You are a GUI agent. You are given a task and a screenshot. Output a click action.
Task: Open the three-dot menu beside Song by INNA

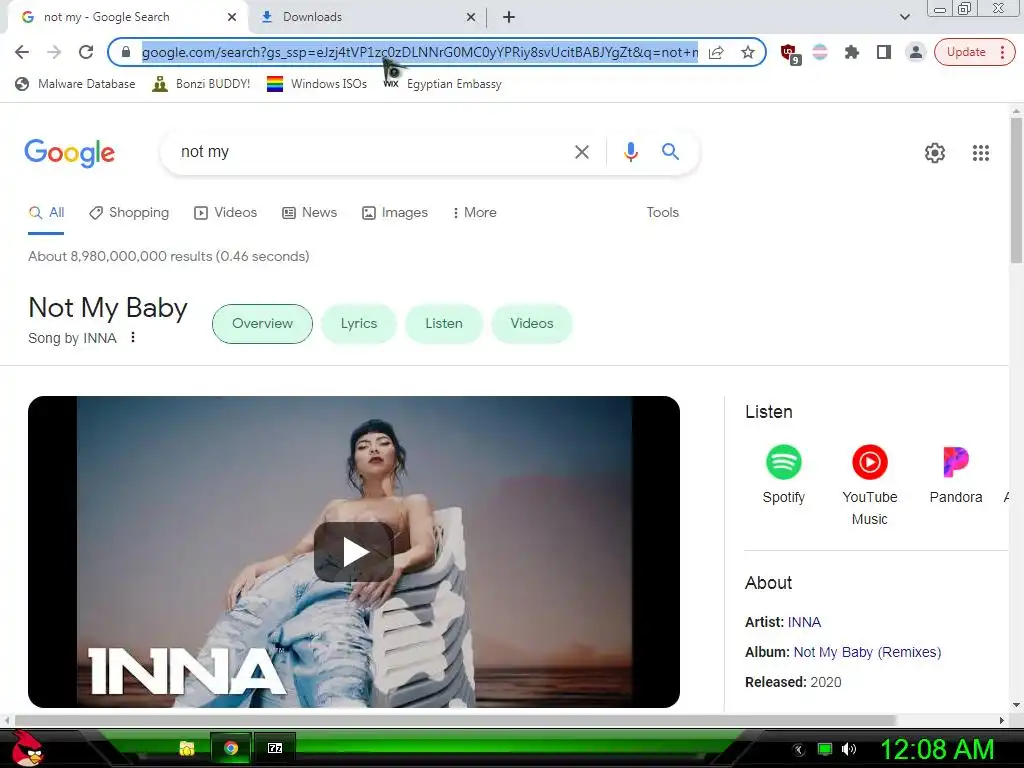coord(133,338)
